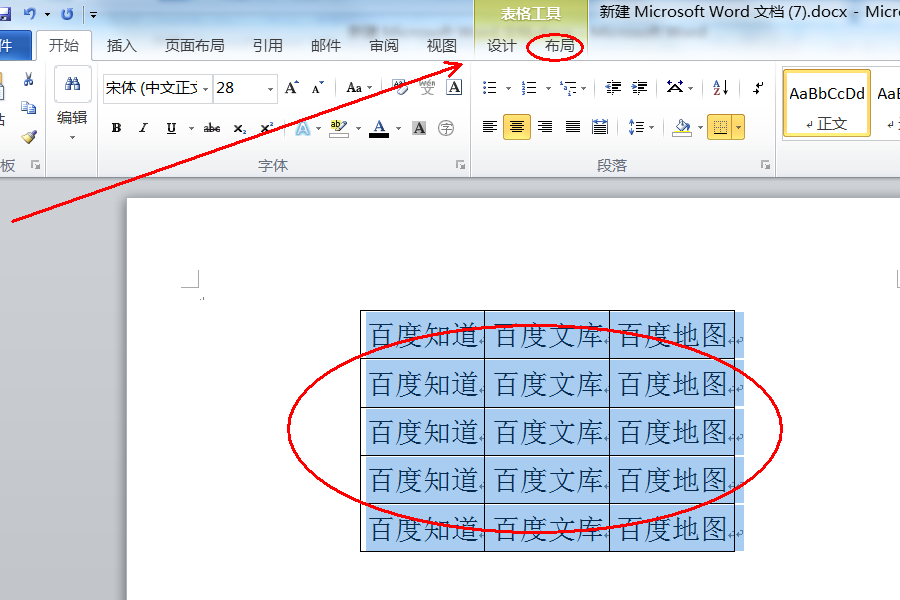Image resolution: width=900 pixels, height=600 pixels.
Task: Click the Character Border icon
Action: coord(454,87)
